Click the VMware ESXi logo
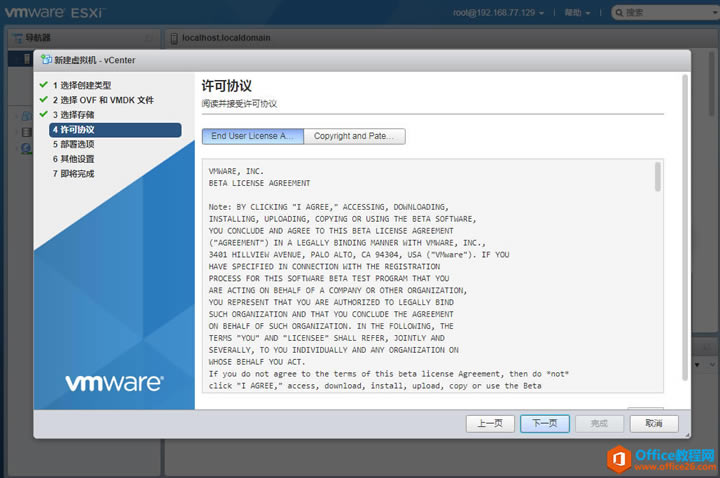Image resolution: width=720 pixels, height=478 pixels. coord(54,12)
